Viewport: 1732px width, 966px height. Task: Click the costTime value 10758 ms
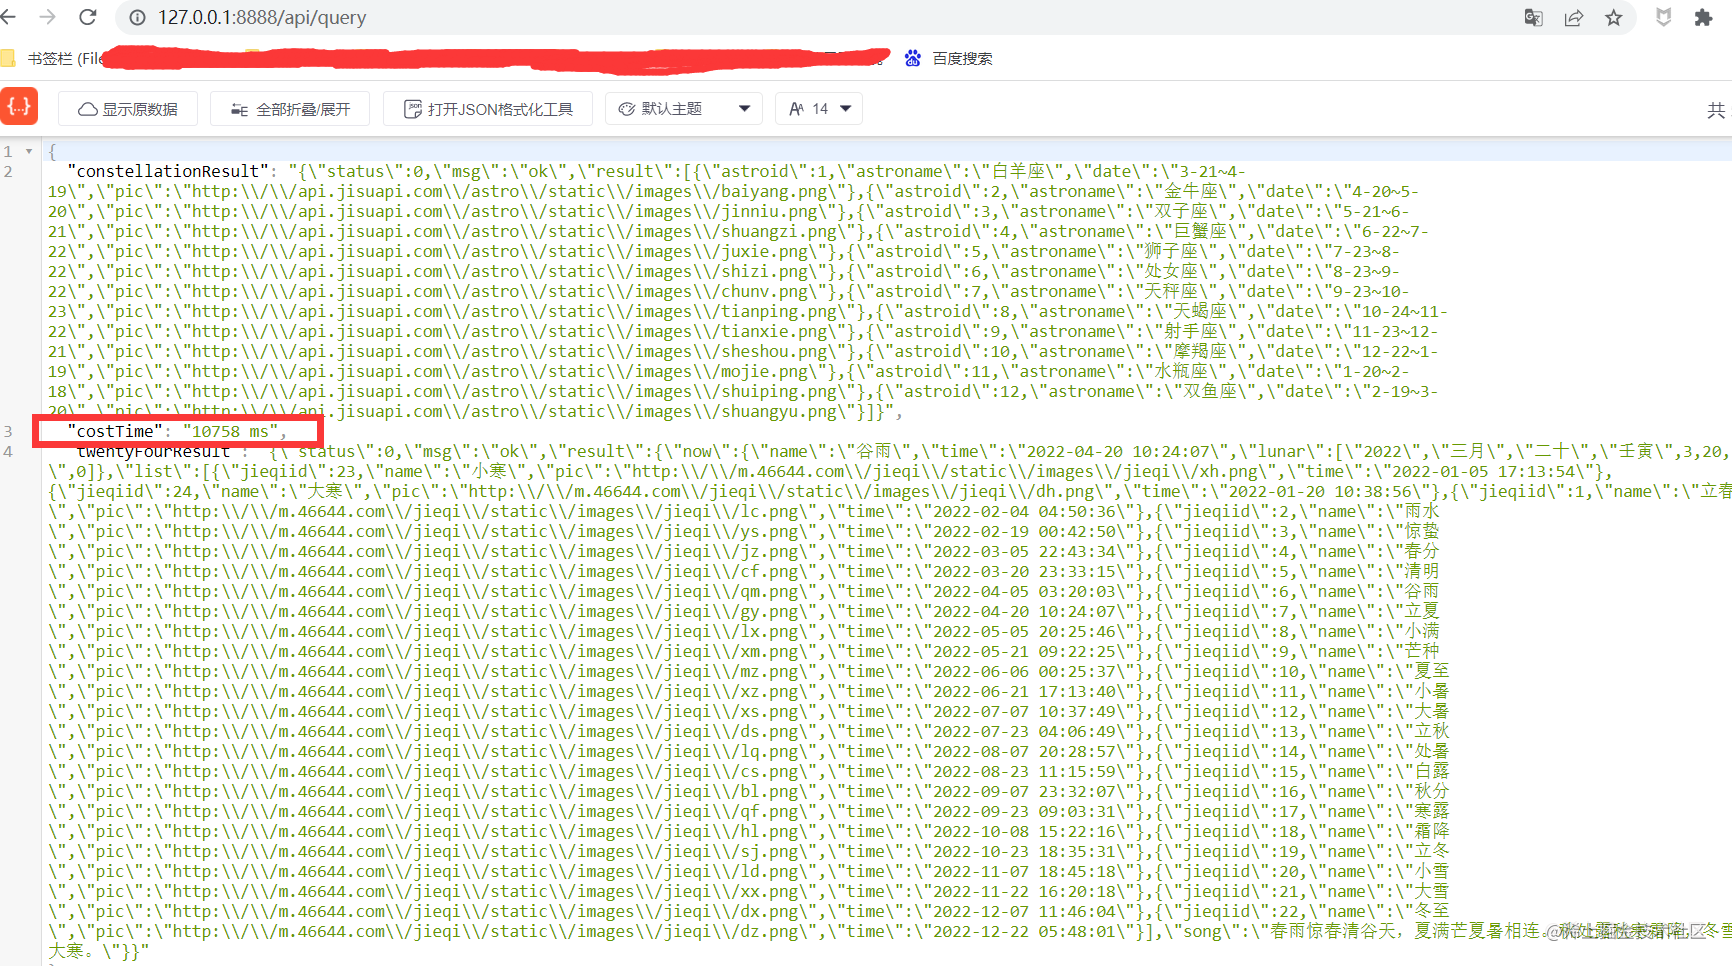[x=230, y=432]
